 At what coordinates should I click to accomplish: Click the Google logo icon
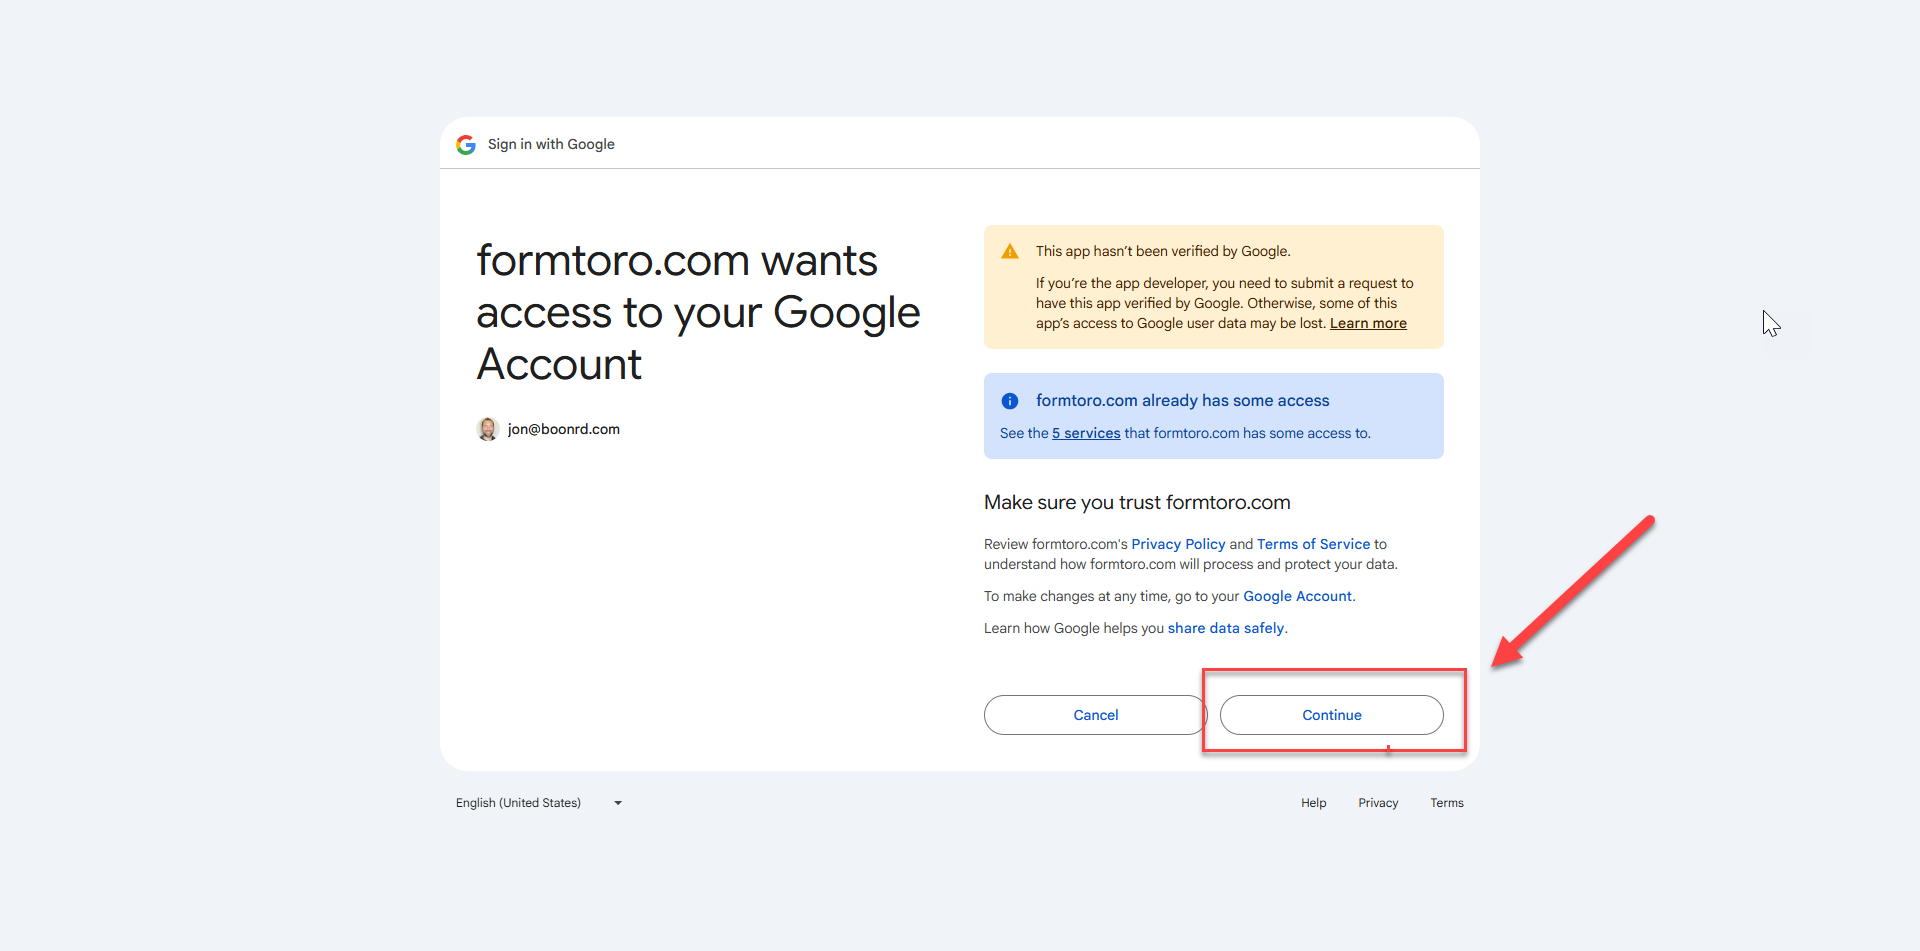pos(466,145)
